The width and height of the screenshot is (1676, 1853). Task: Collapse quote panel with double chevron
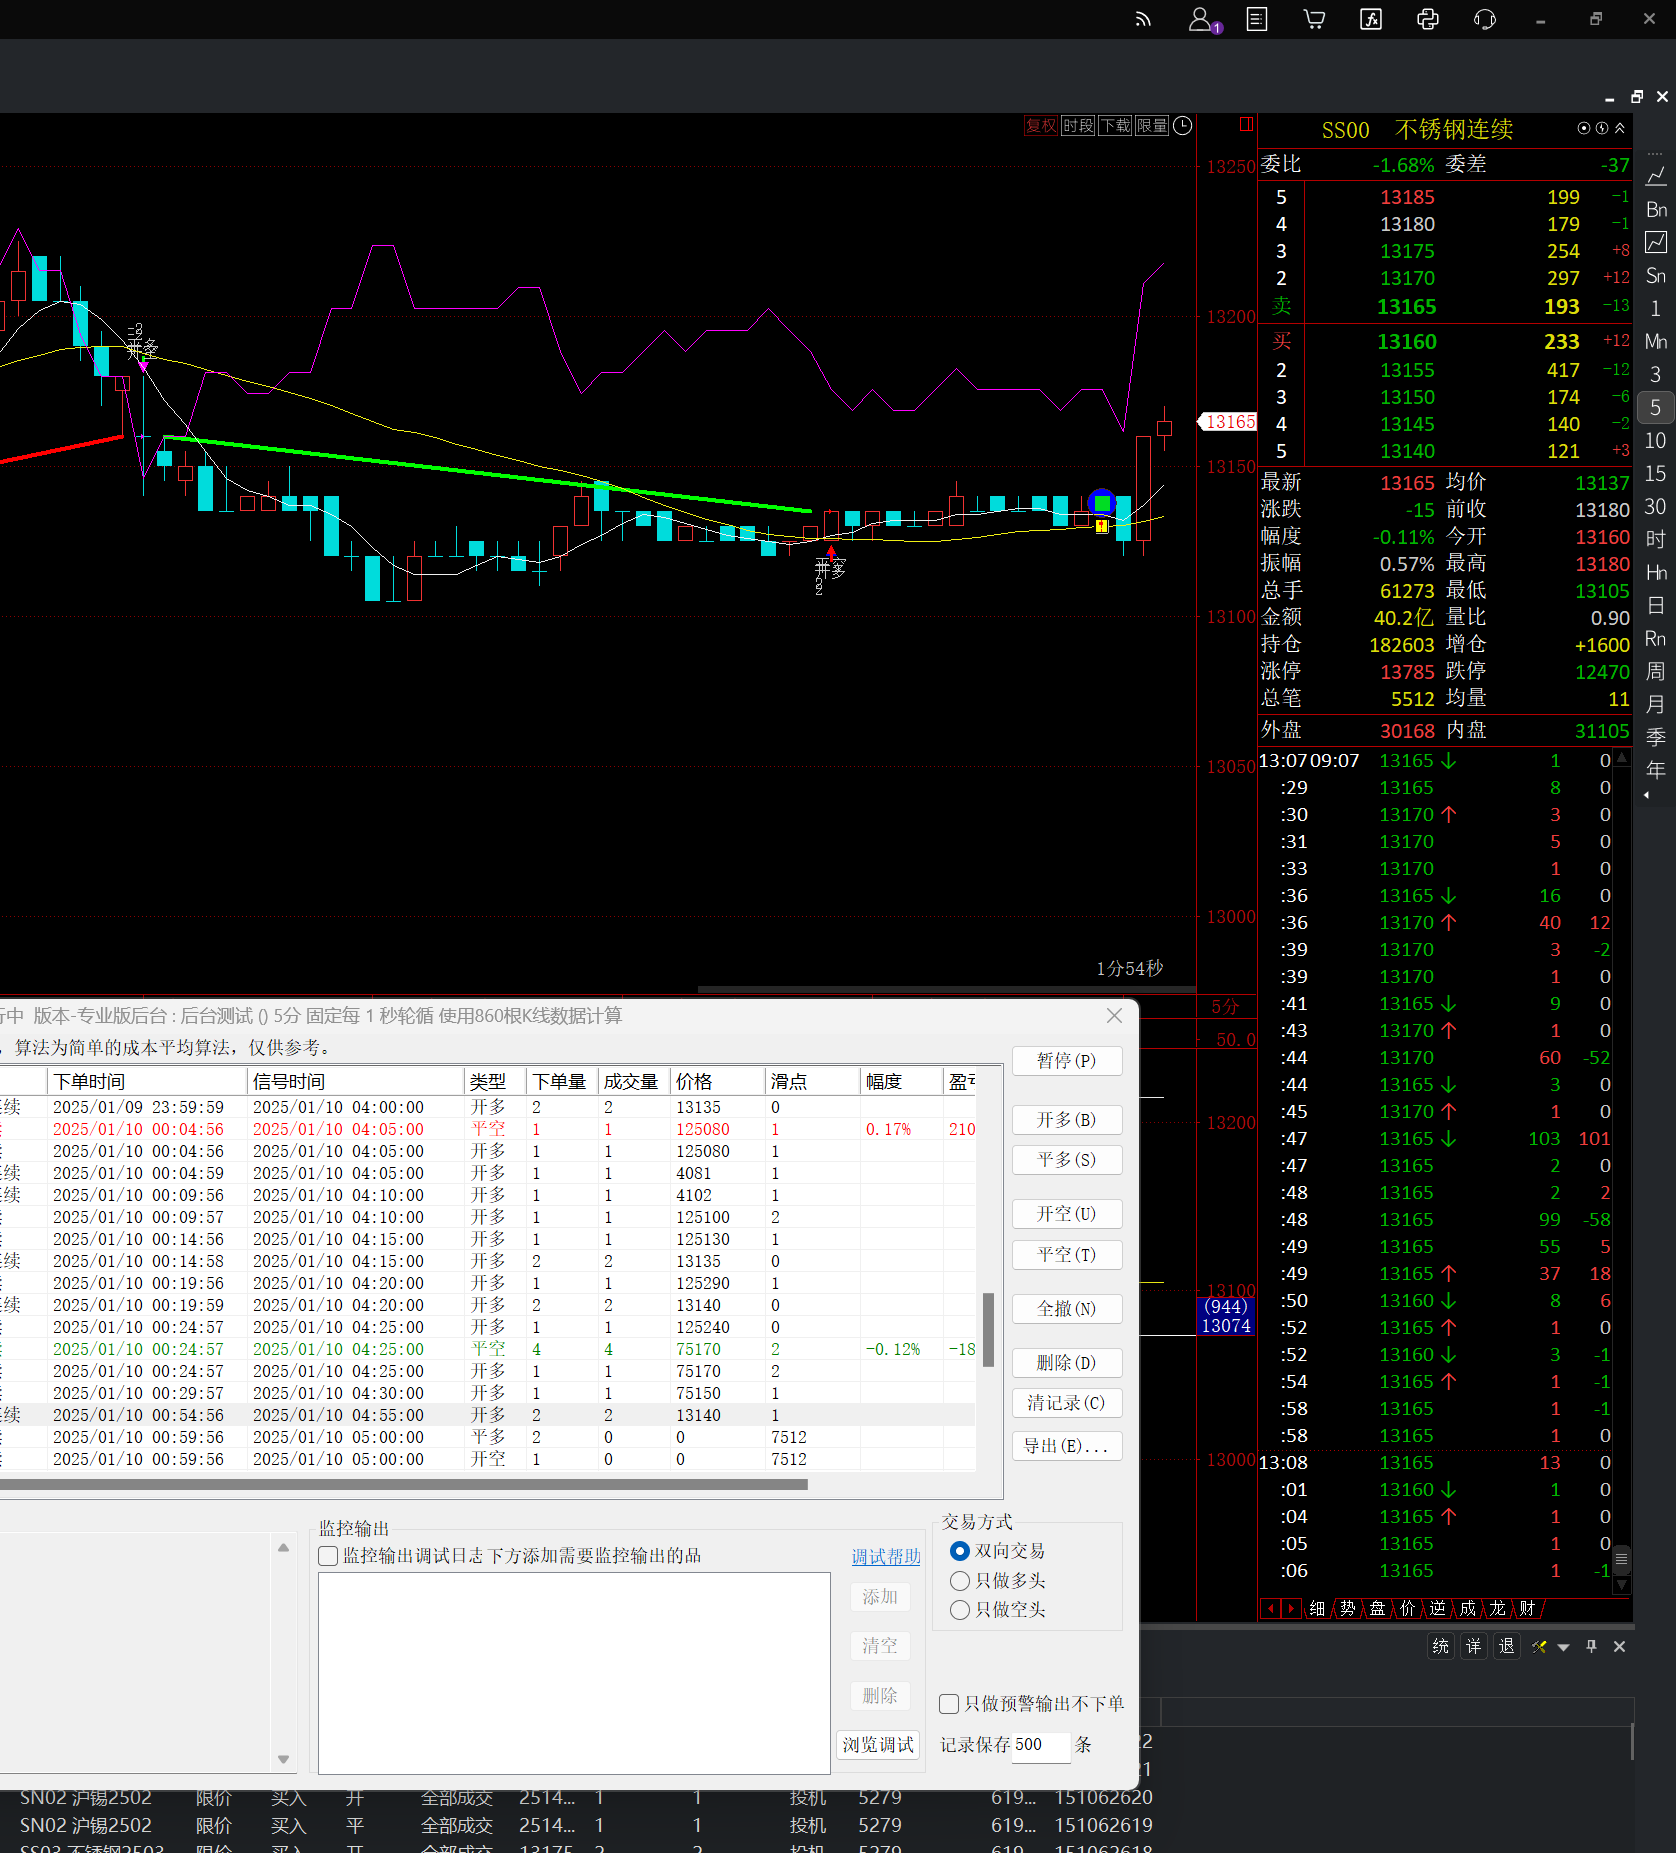pos(1620,128)
